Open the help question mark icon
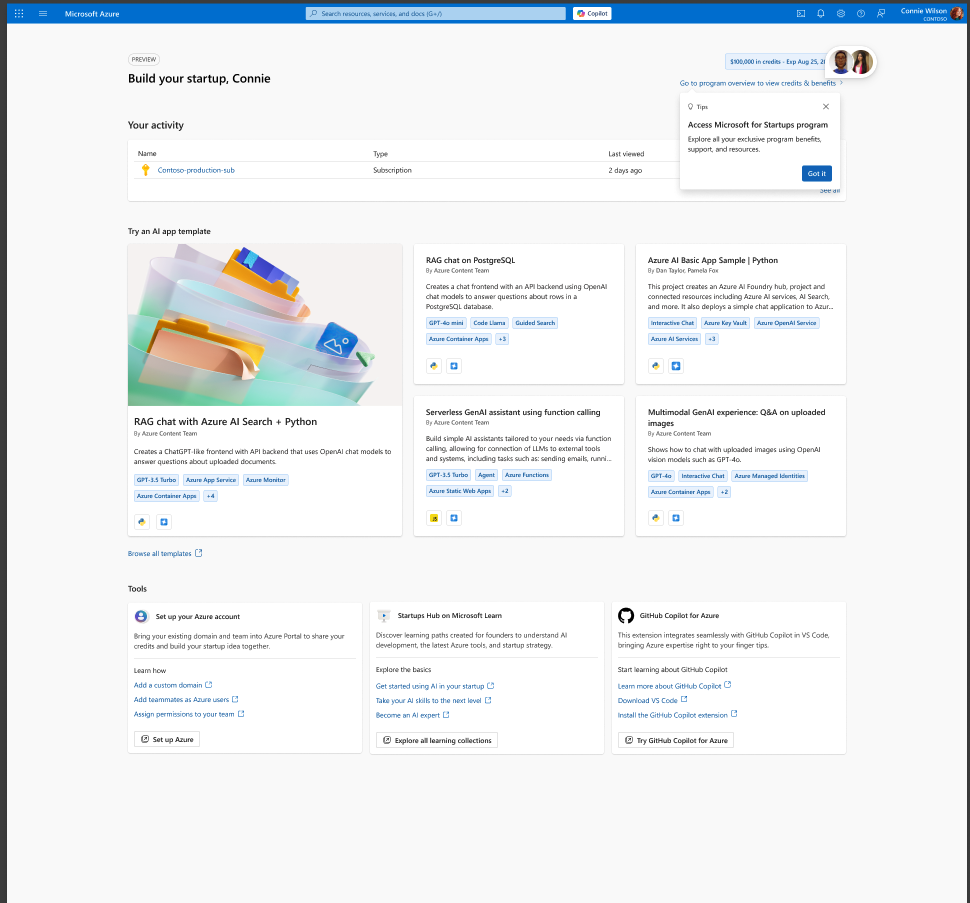The height and width of the screenshot is (903, 970). pyautogui.click(x=861, y=14)
